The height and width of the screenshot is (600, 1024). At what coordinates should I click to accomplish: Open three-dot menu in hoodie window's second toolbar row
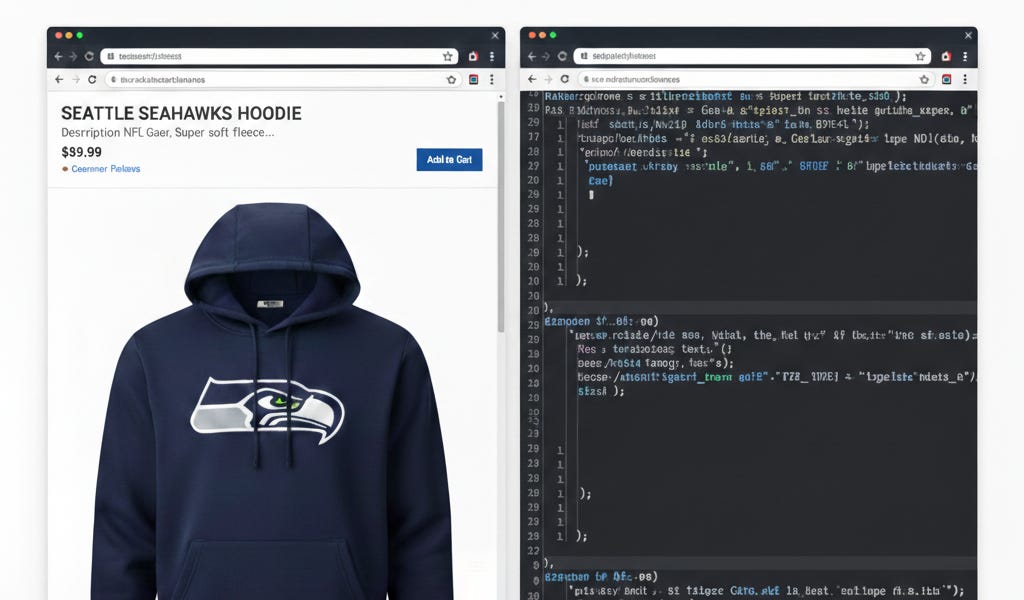[x=492, y=79]
